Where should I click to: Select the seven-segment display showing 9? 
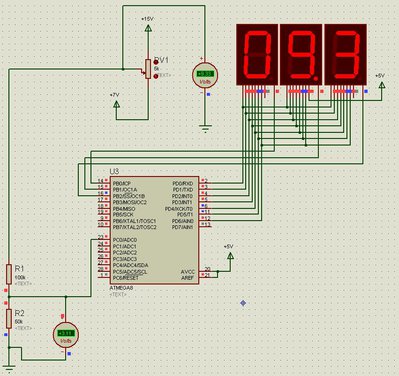(x=301, y=54)
